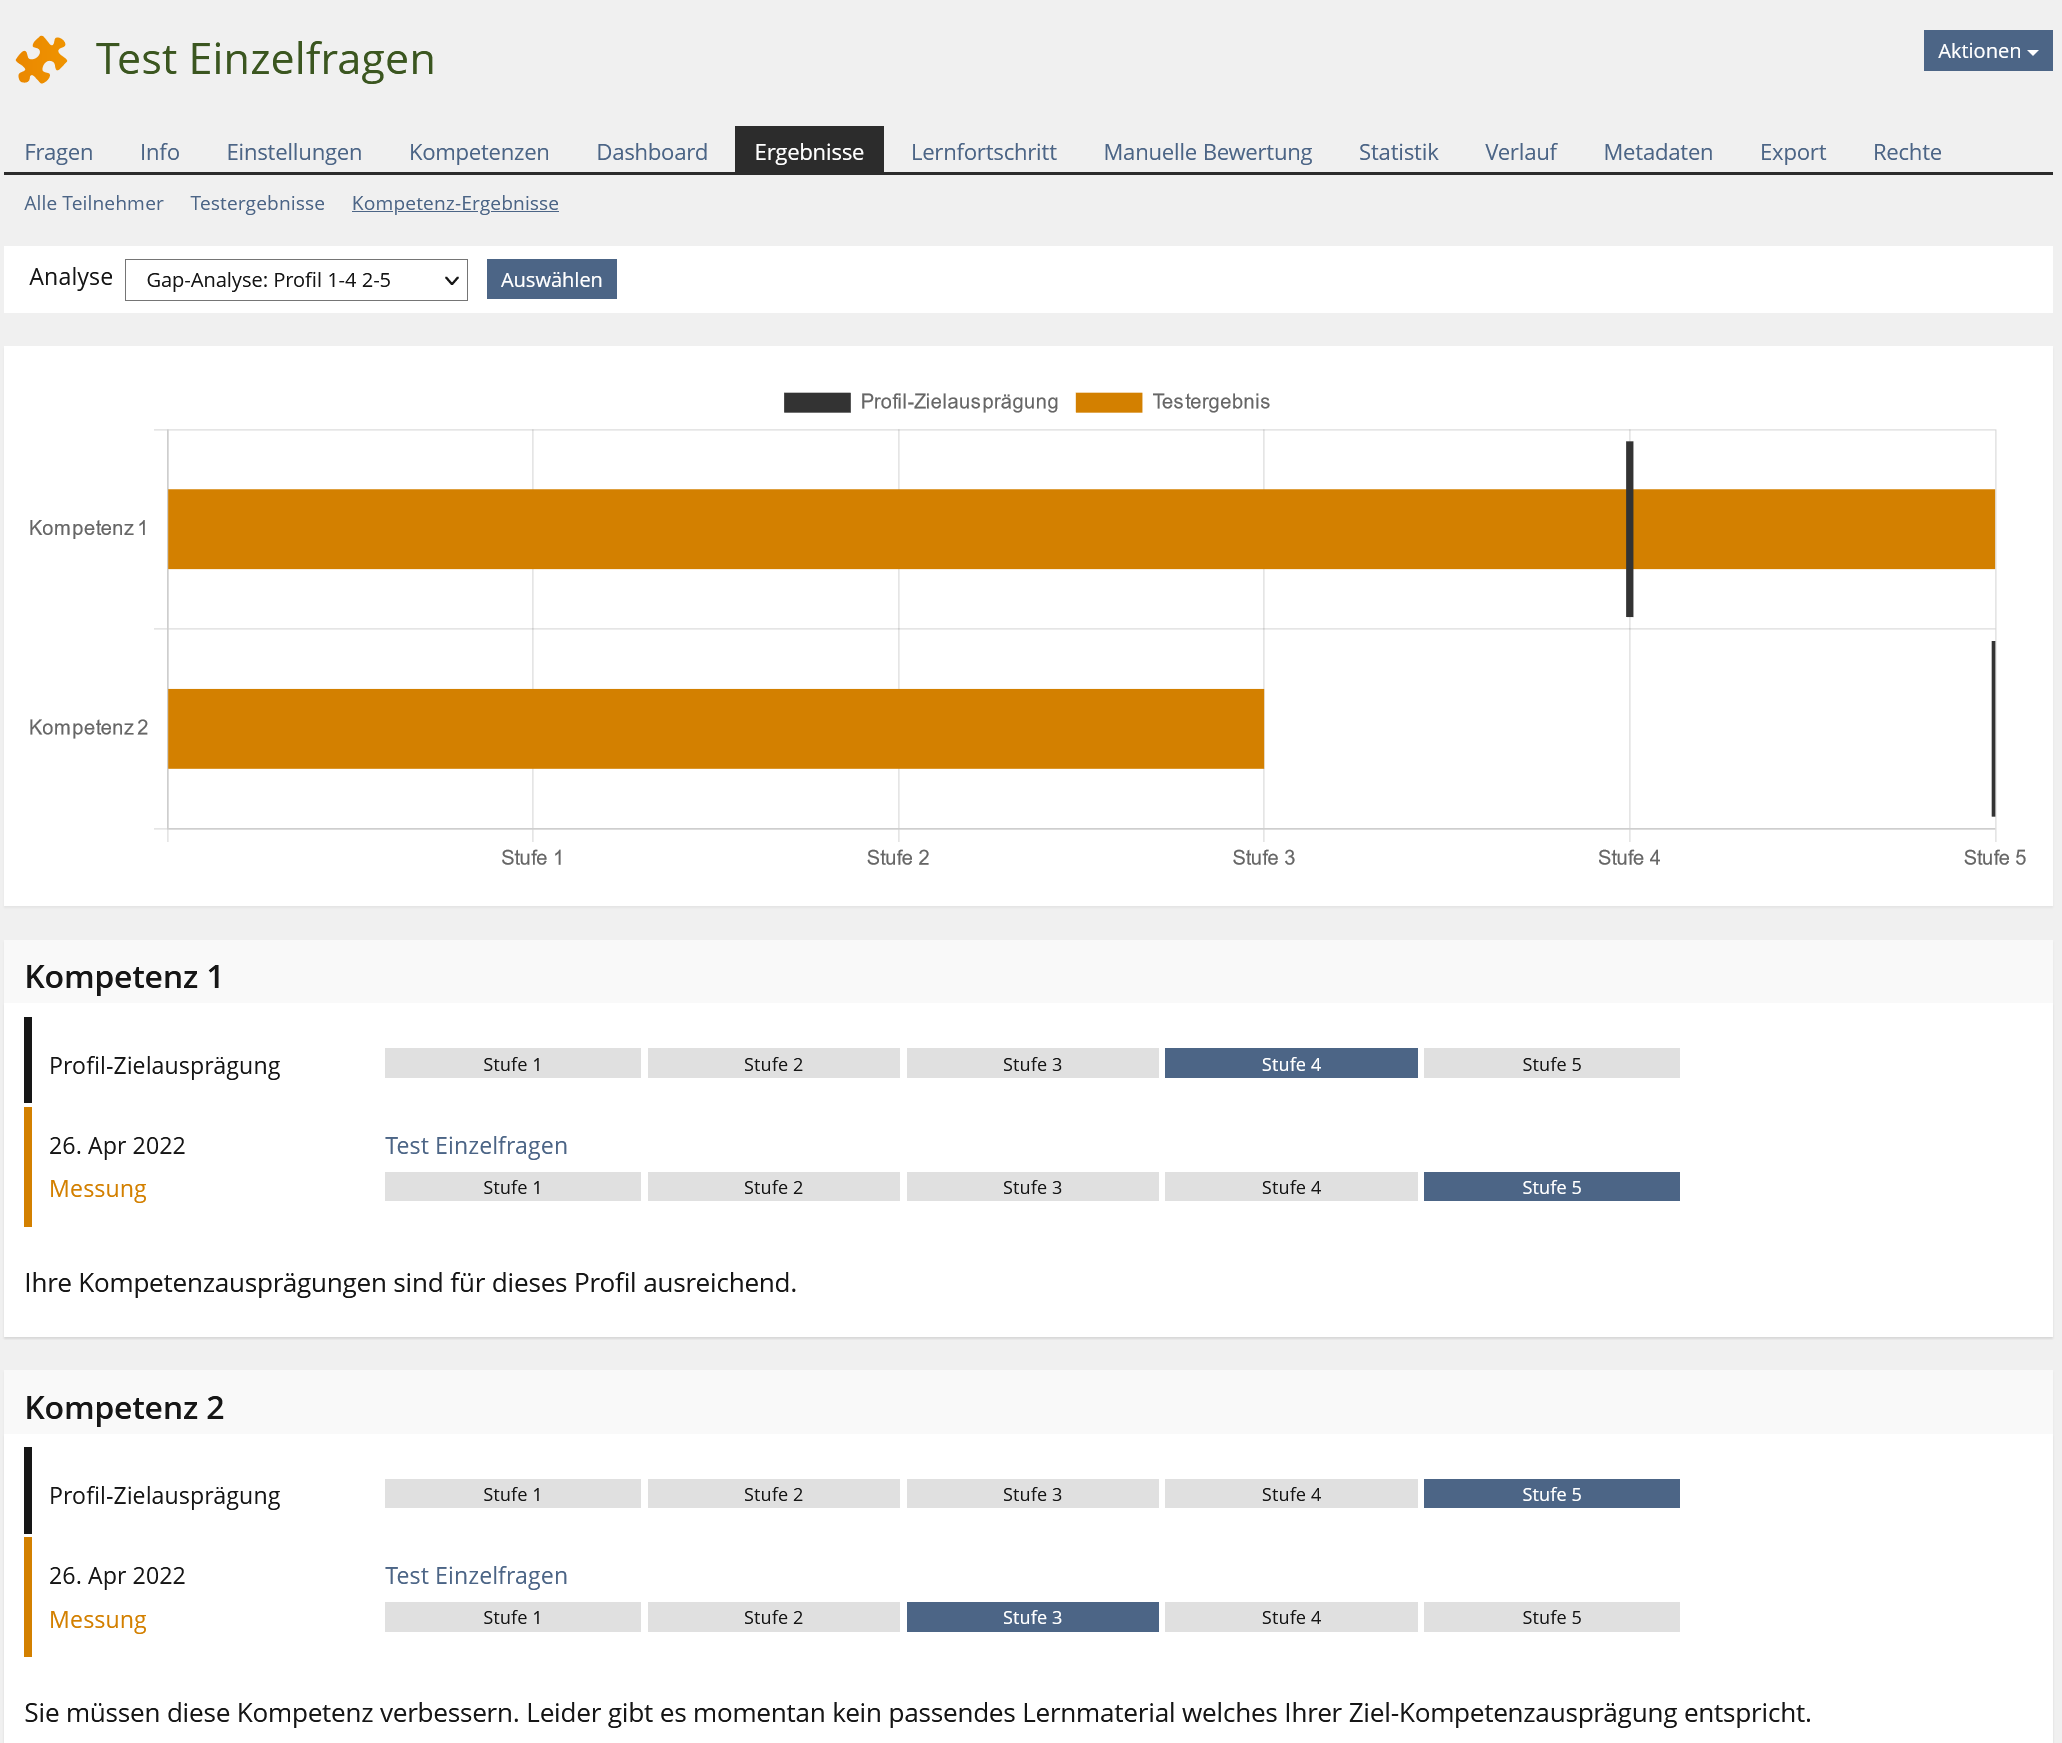Click the Kompetenz 2 orange chart bar

[715, 729]
